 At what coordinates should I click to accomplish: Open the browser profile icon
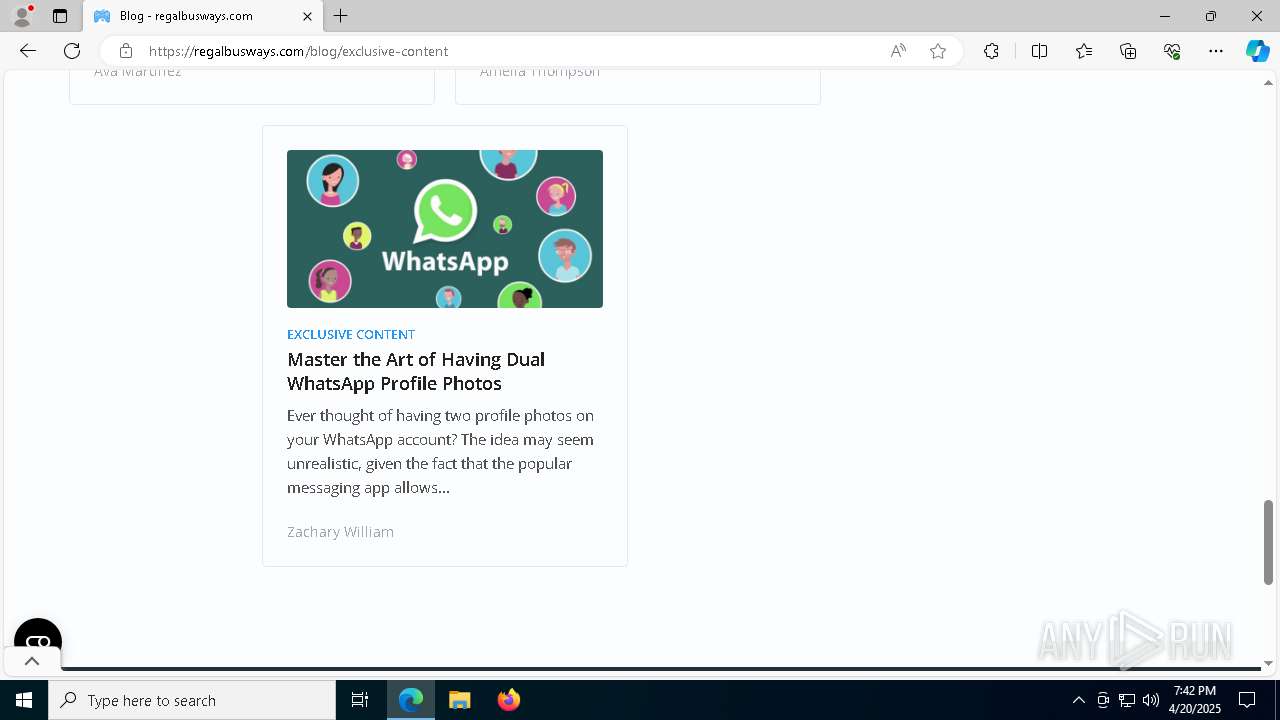(x=22, y=16)
